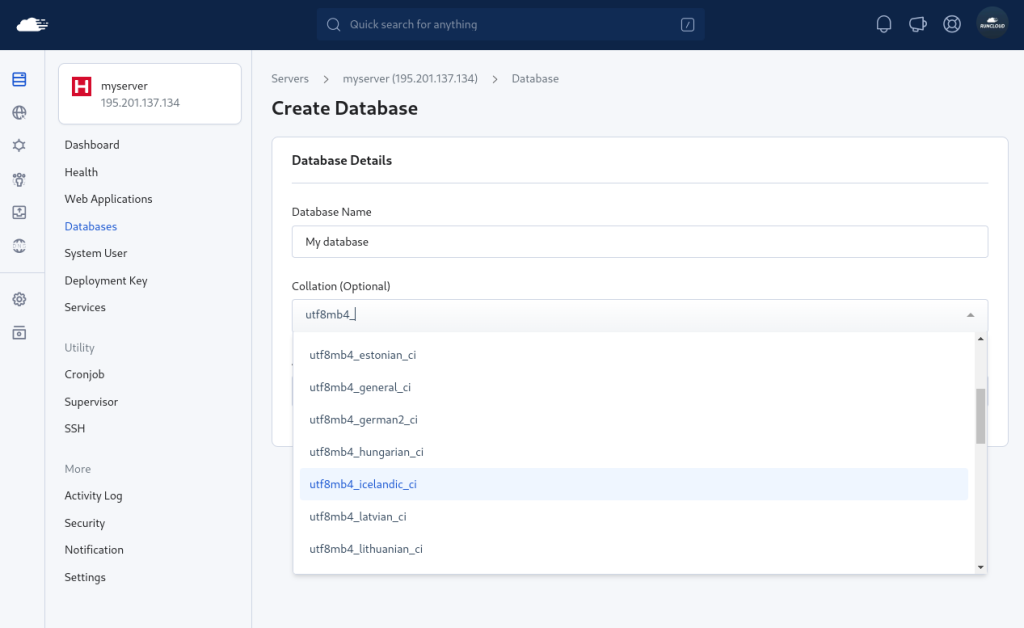
Task: Choose utf8mb4_general_ci collation option
Action: click(361, 387)
